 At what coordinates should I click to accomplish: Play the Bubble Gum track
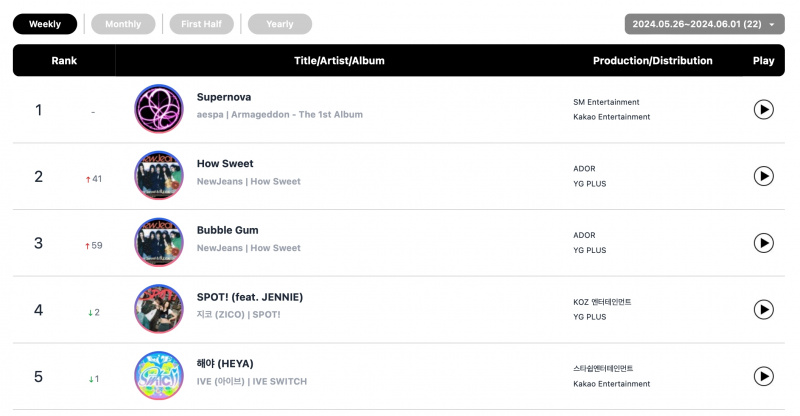(x=763, y=243)
